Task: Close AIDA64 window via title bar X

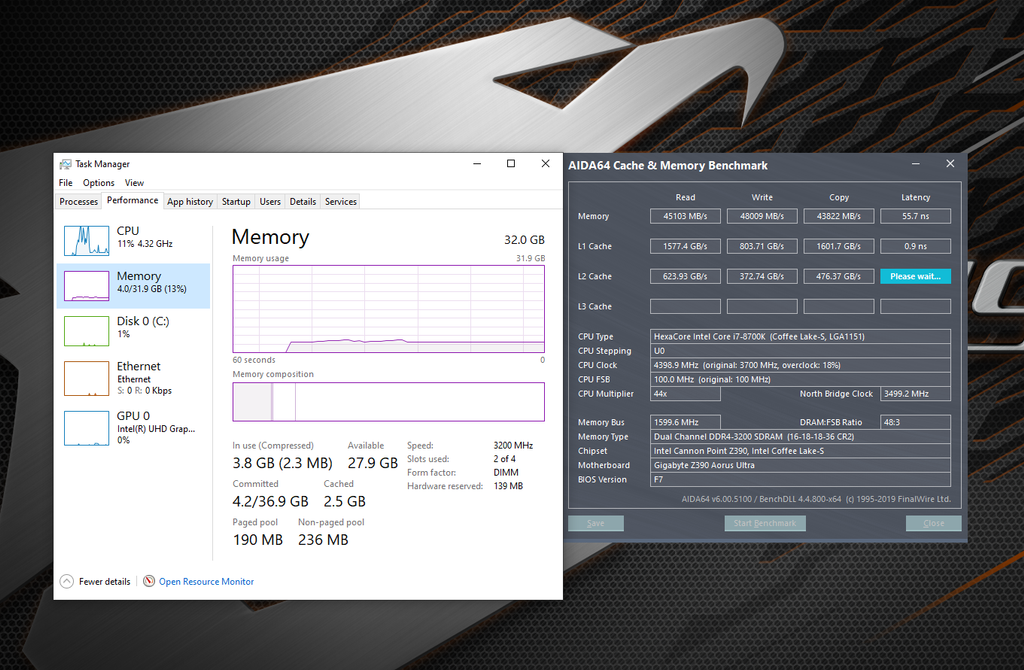Action: 950,164
